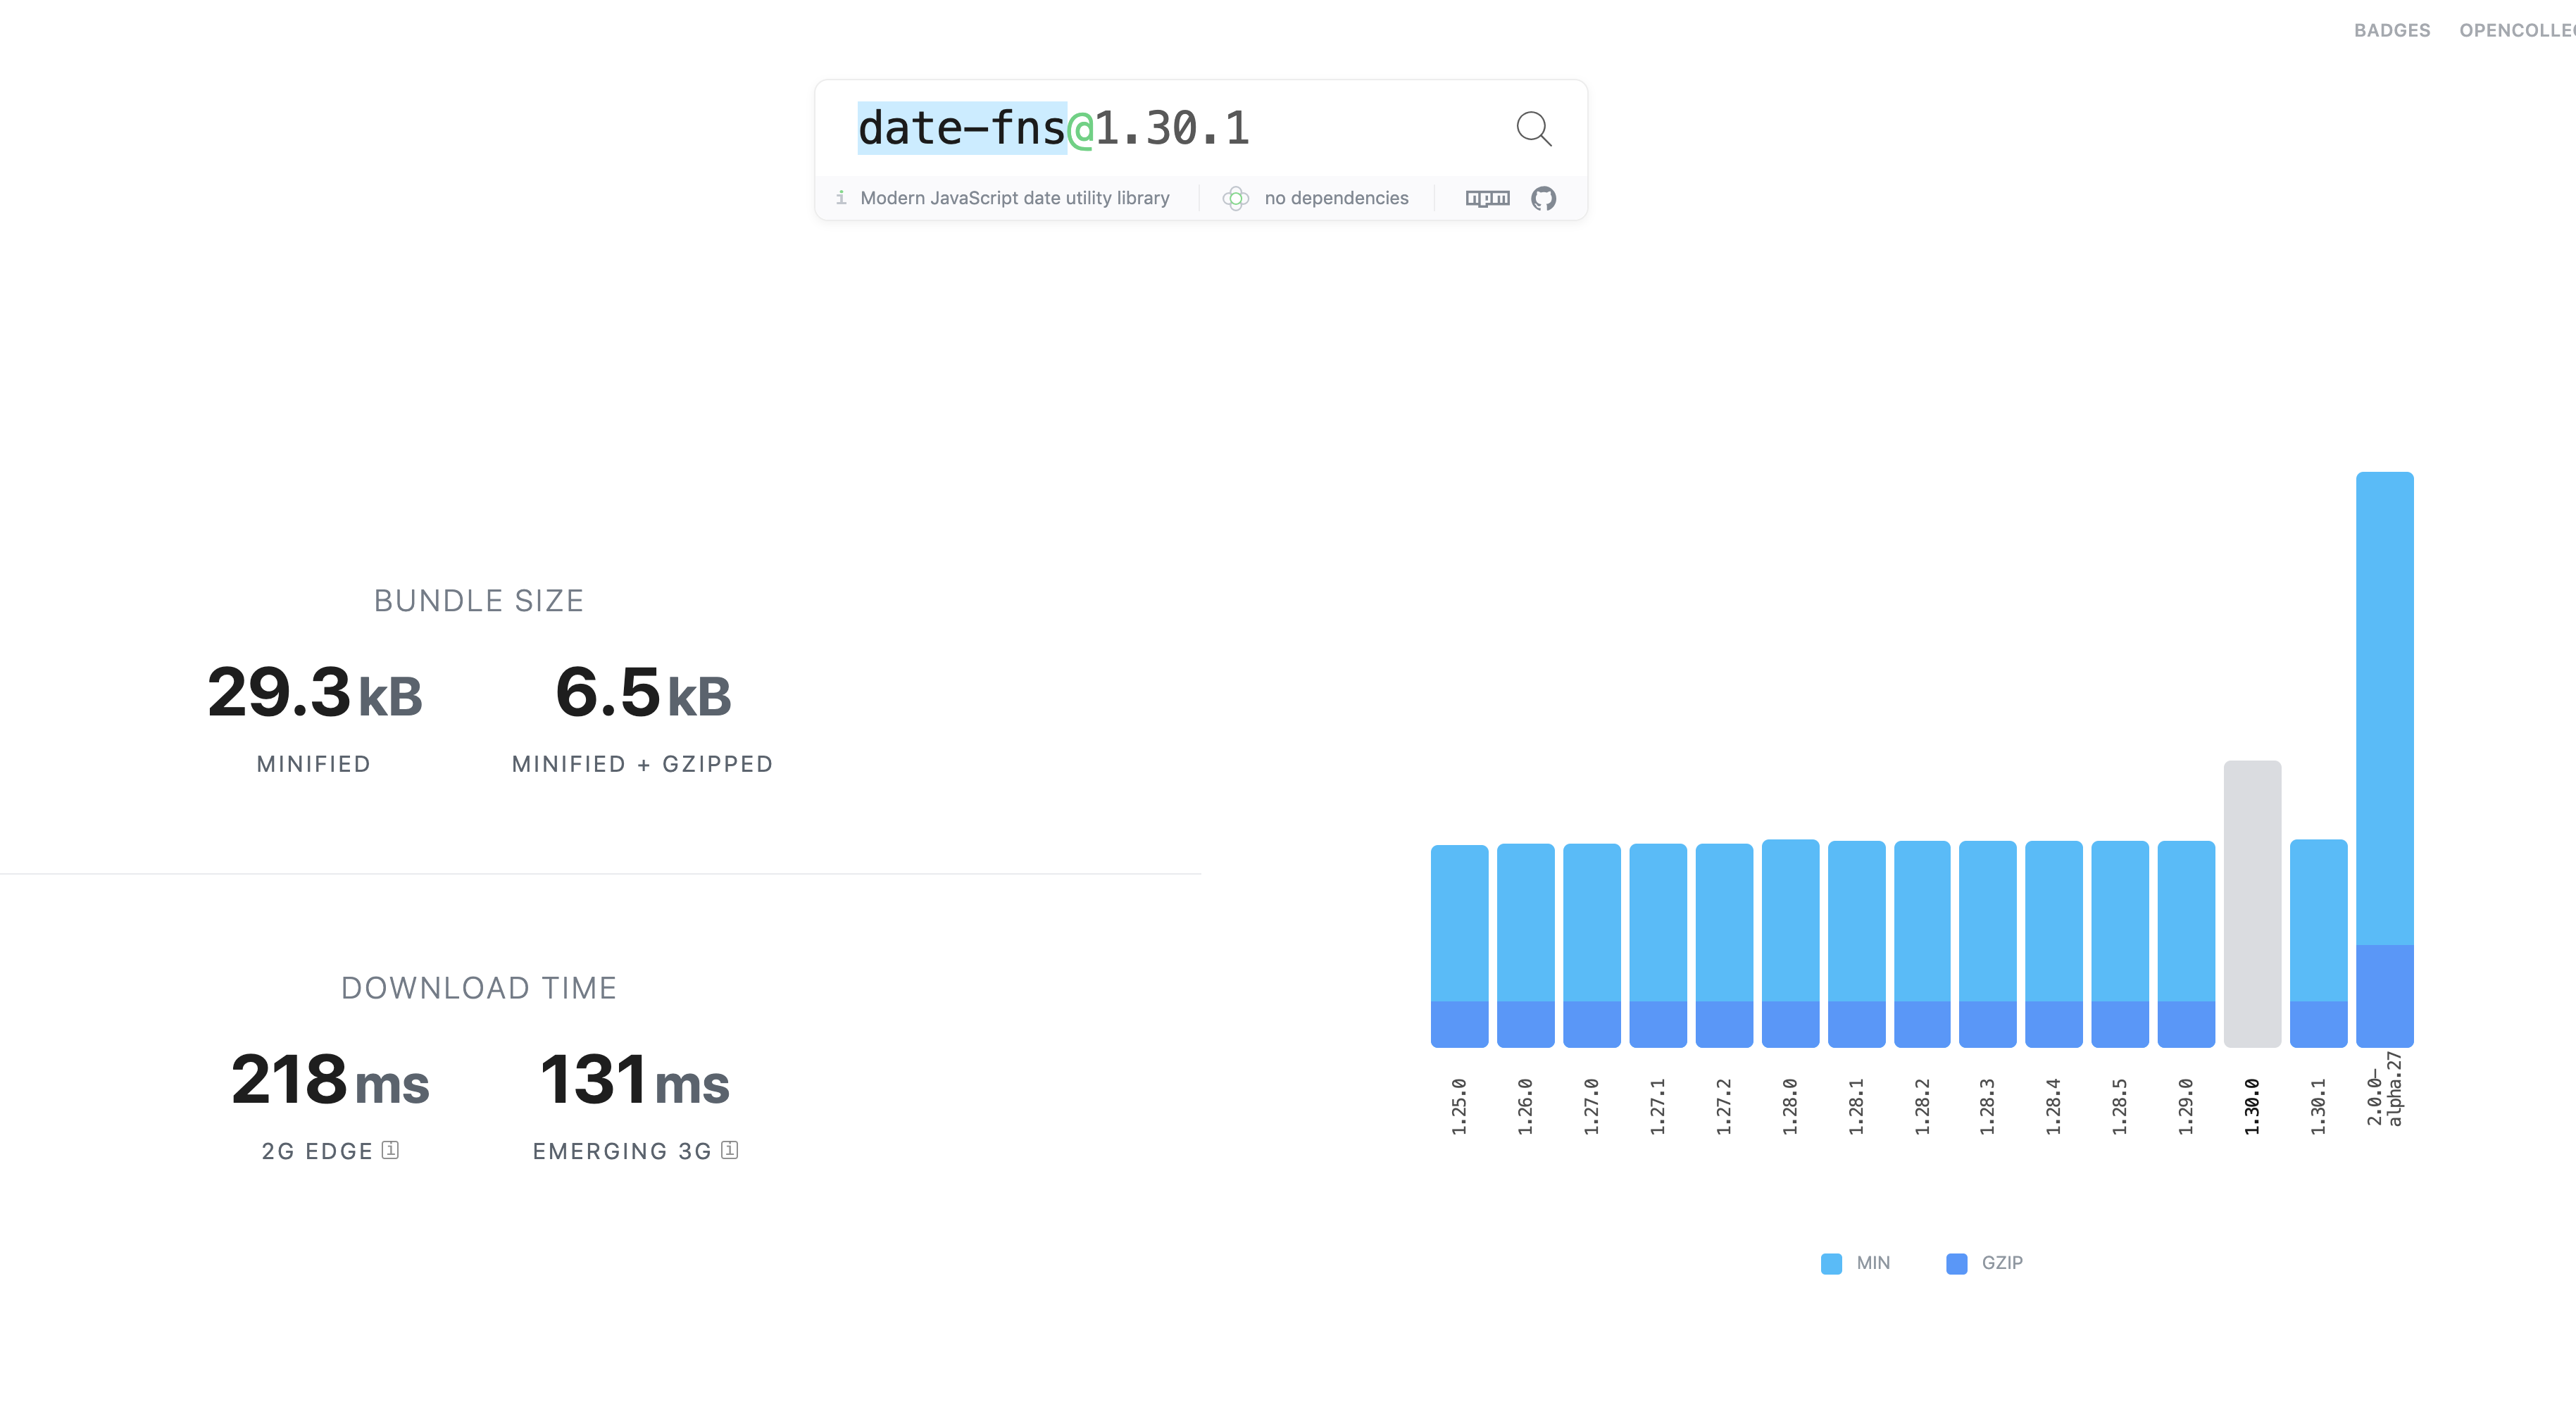Toggle the MIN series in the chart legend

[1855, 1262]
